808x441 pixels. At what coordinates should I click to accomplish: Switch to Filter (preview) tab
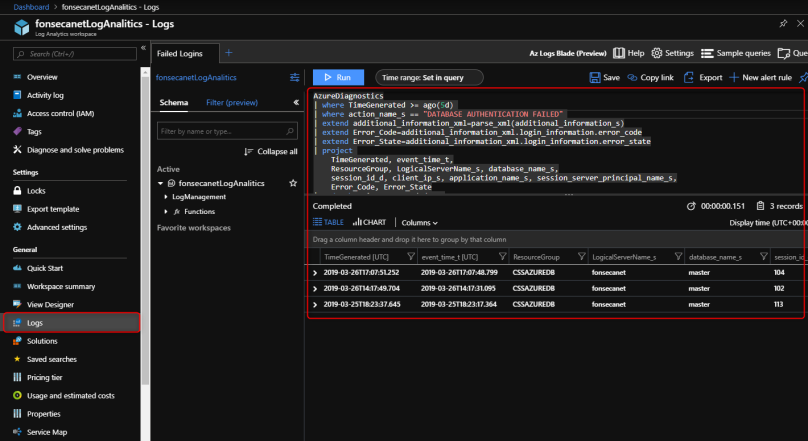point(231,103)
